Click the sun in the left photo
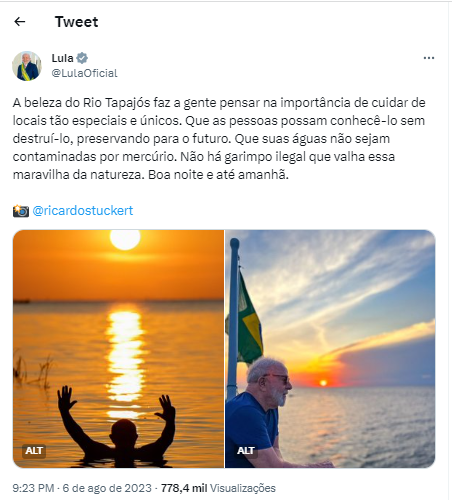This screenshot has height=500, width=452. (125, 239)
